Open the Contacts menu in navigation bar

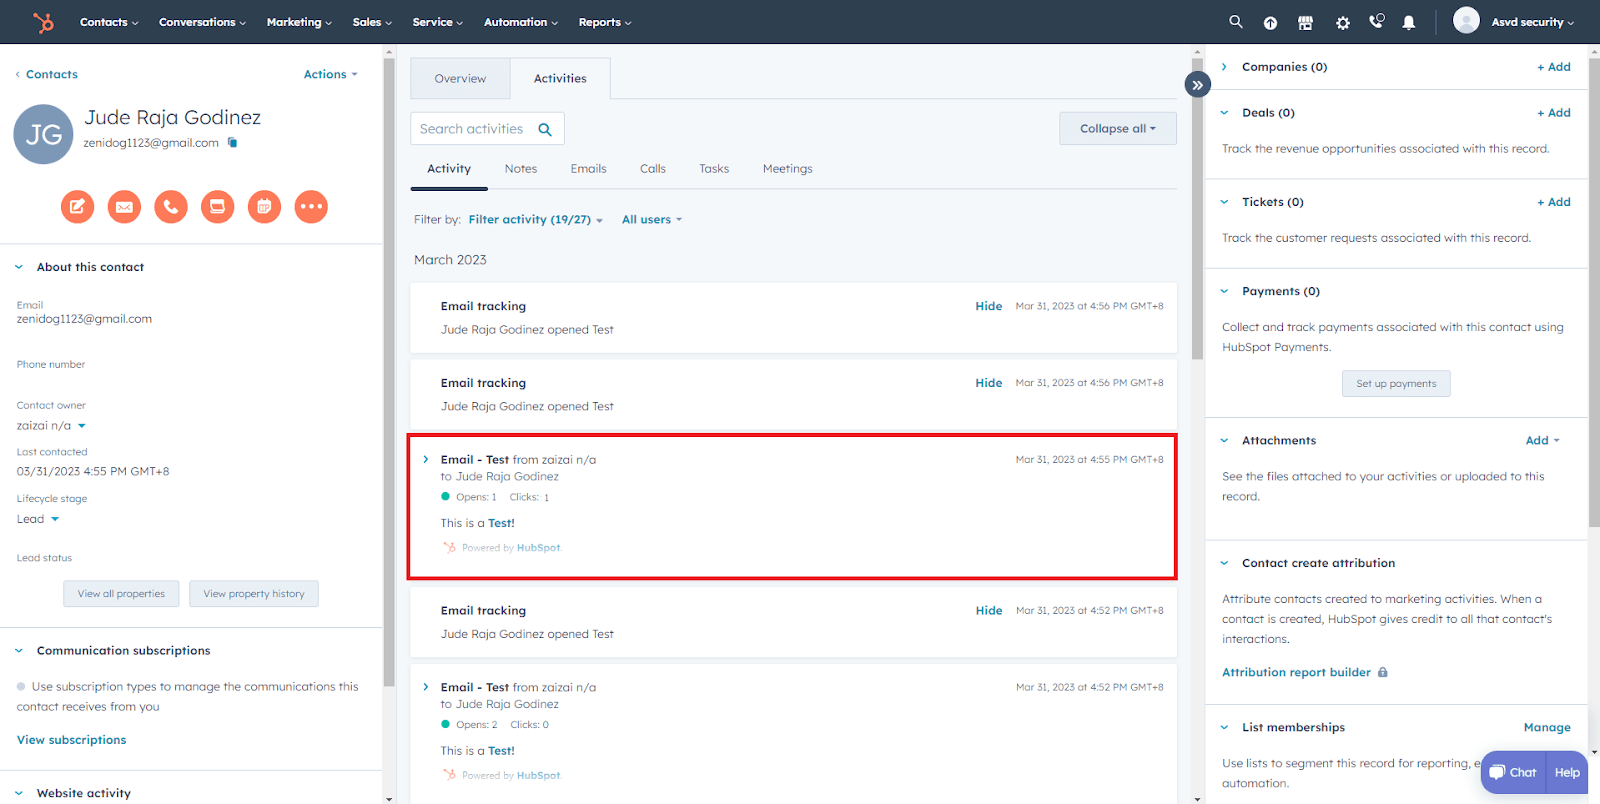[109, 22]
